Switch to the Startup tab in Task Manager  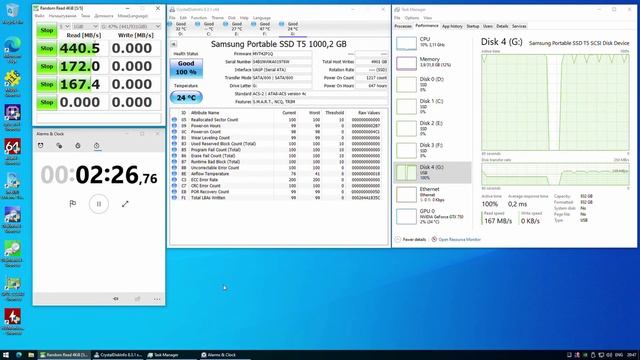pyautogui.click(x=473, y=26)
